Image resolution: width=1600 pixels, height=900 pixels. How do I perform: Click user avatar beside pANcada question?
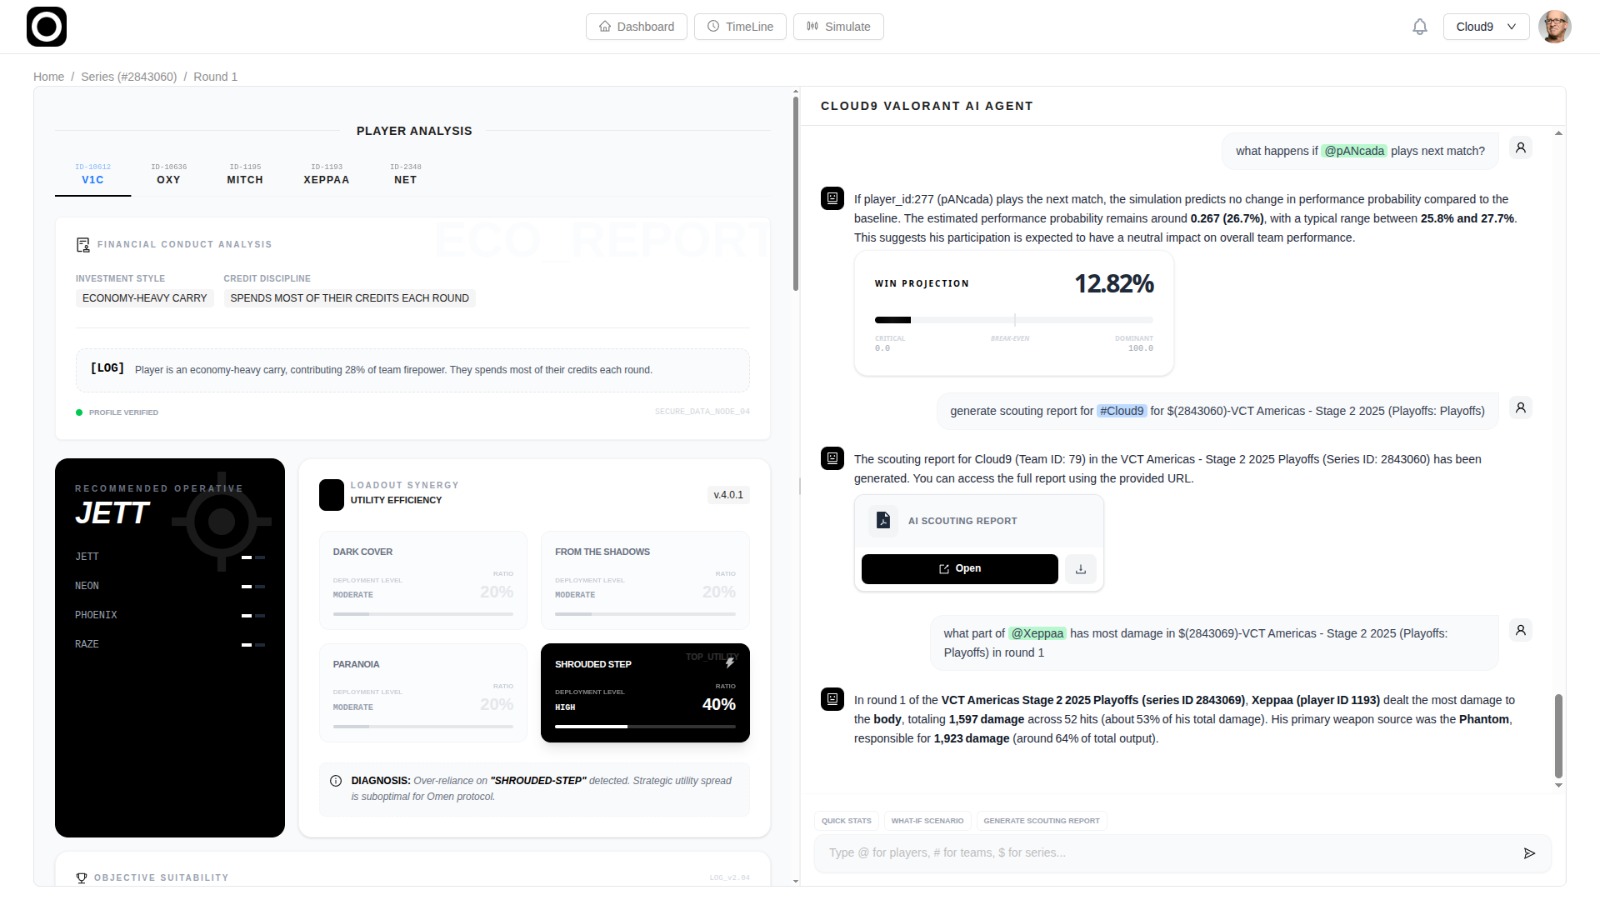click(x=1521, y=148)
